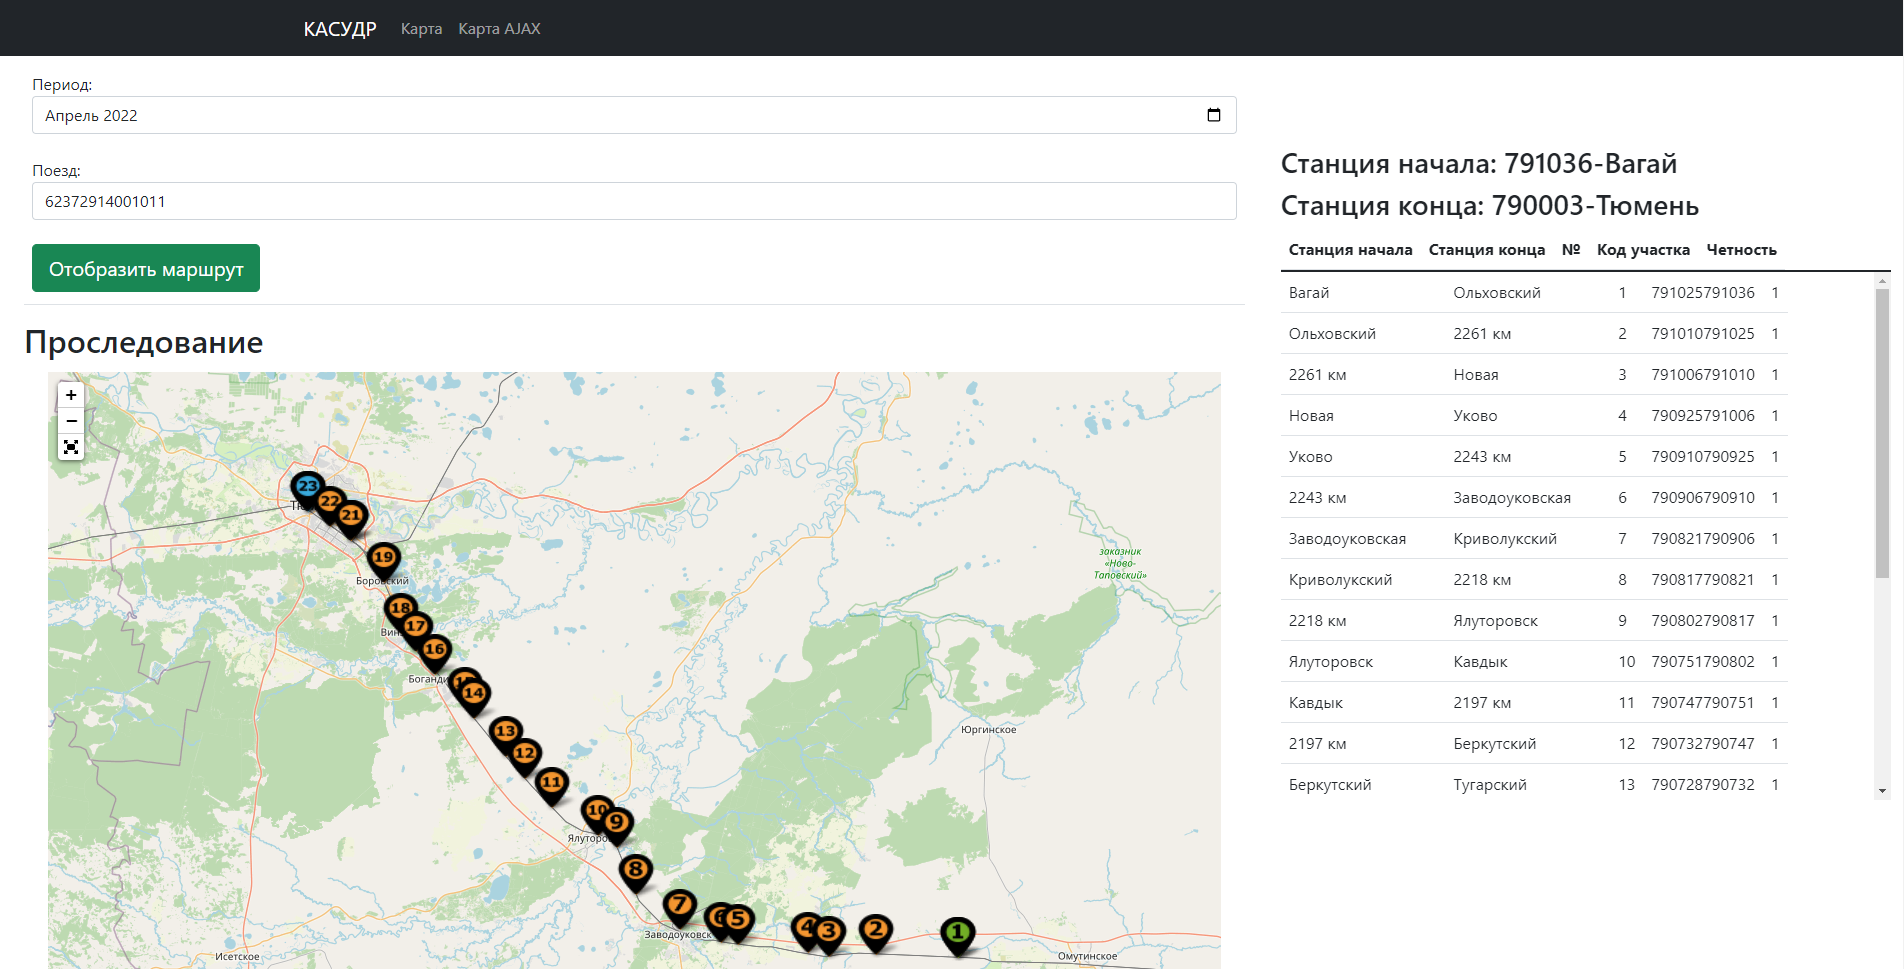
Task: Select map marker 17
Action: [x=416, y=627]
